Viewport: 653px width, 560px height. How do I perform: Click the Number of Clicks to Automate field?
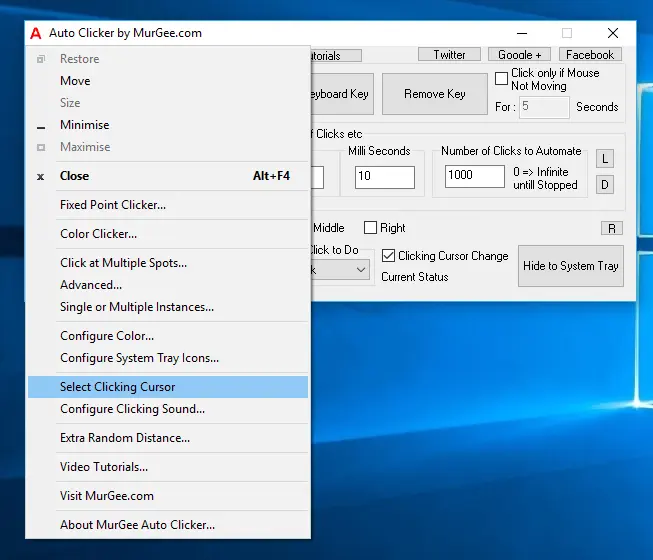click(x=474, y=176)
